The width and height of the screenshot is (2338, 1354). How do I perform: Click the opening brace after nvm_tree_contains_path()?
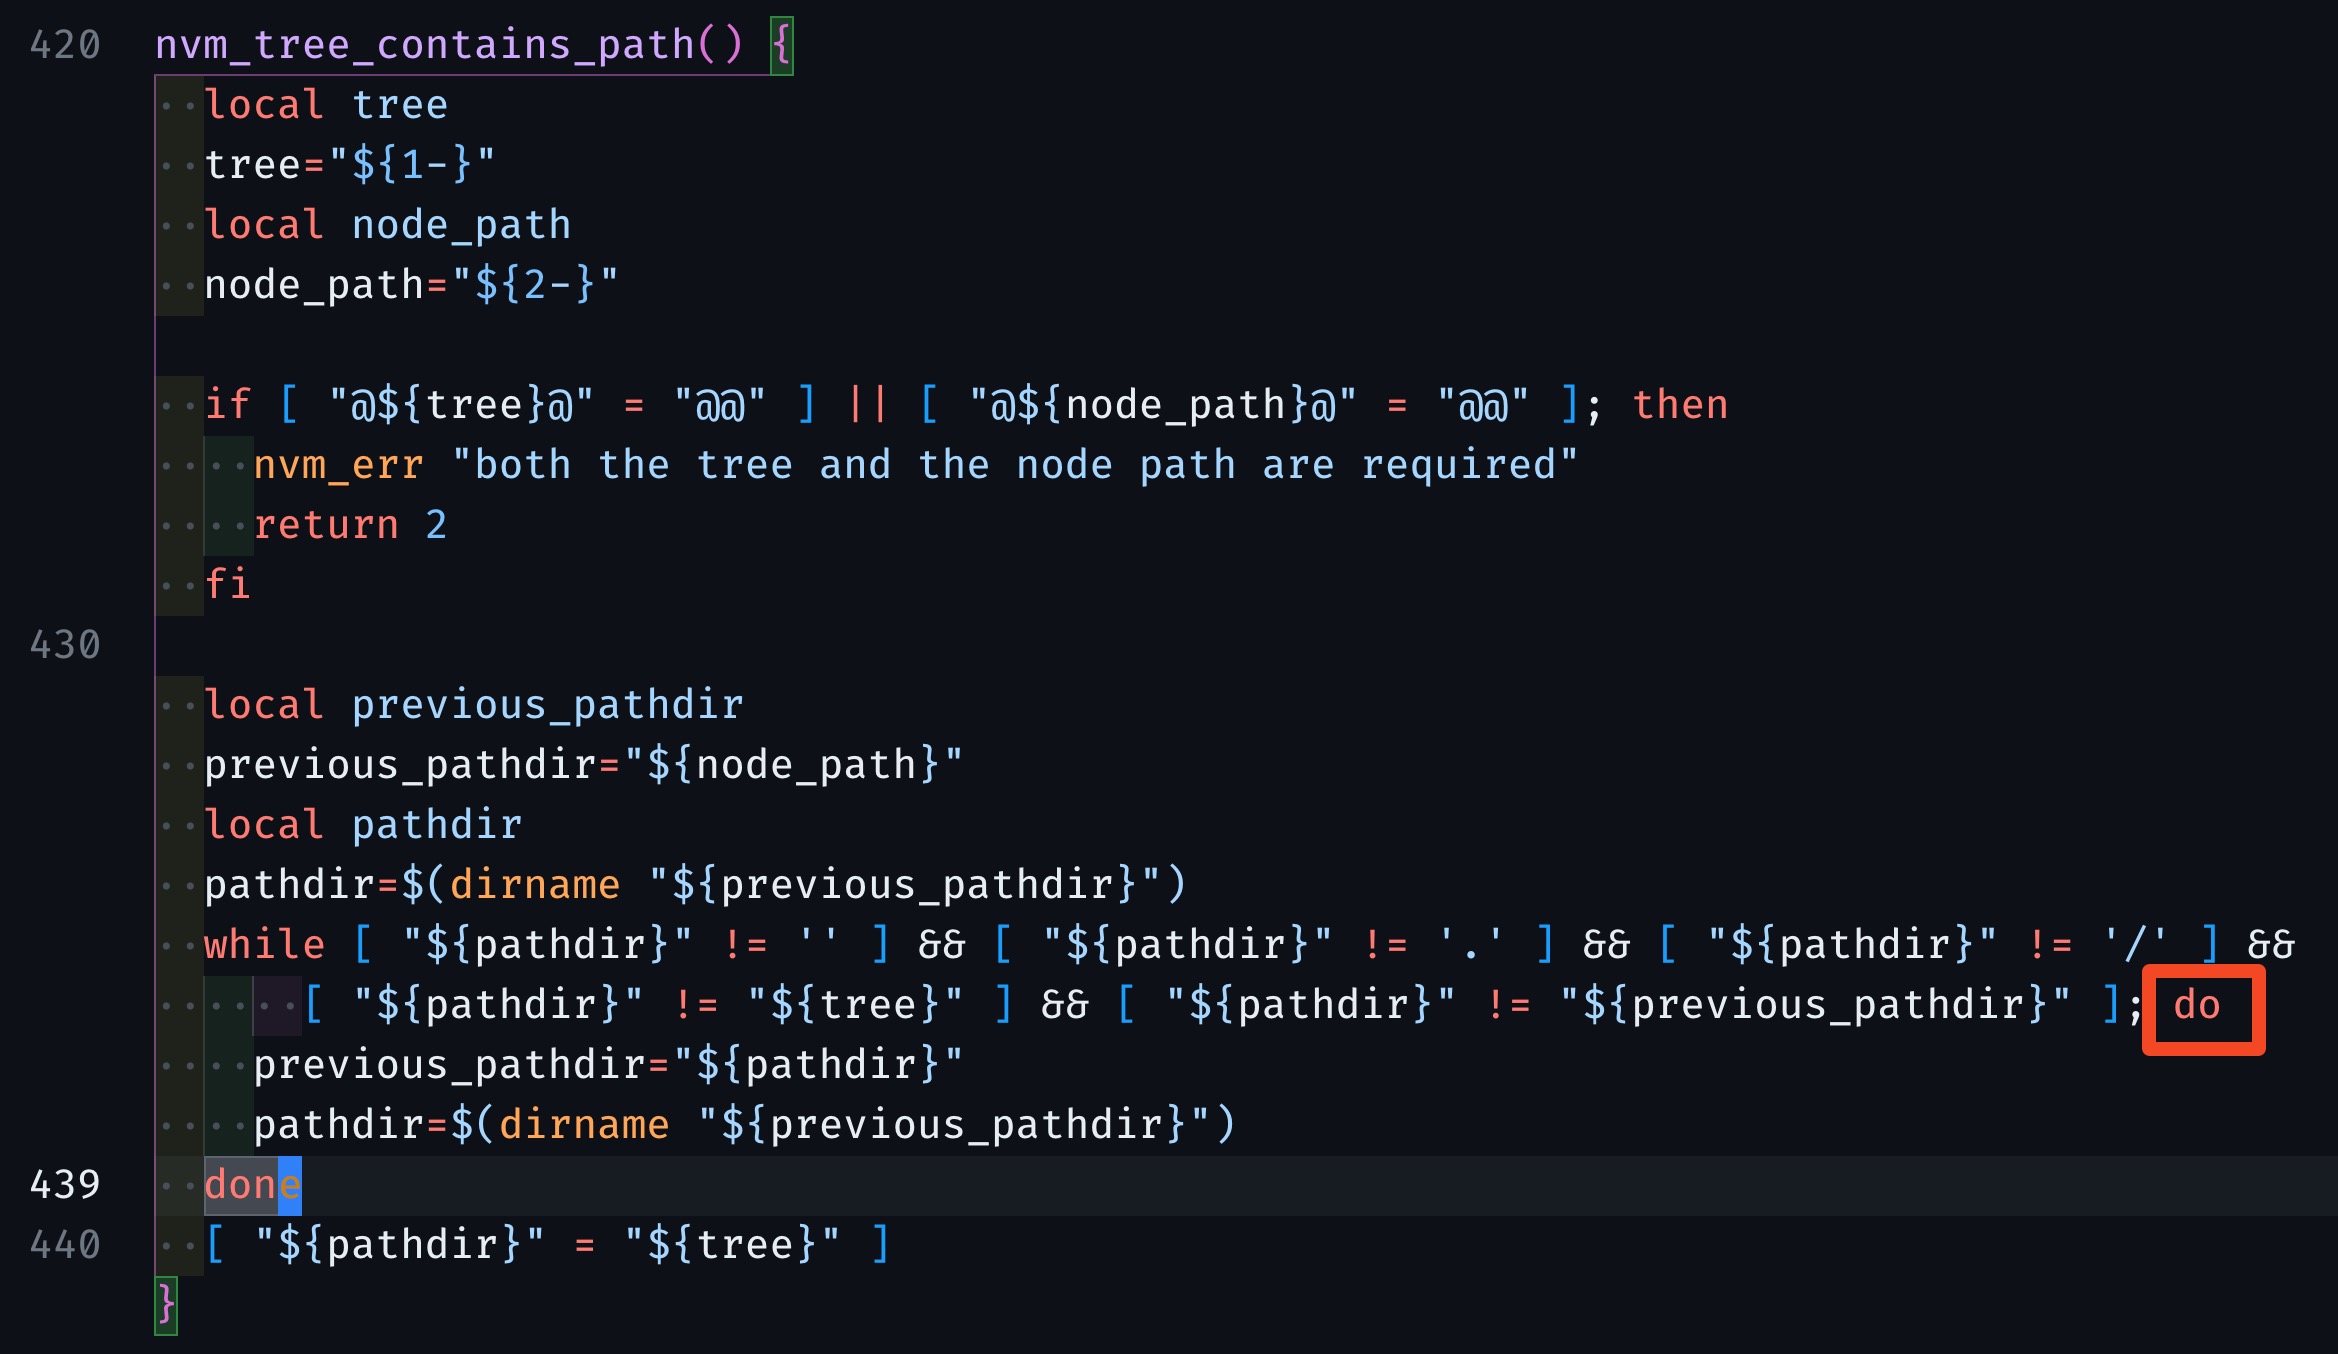782,45
